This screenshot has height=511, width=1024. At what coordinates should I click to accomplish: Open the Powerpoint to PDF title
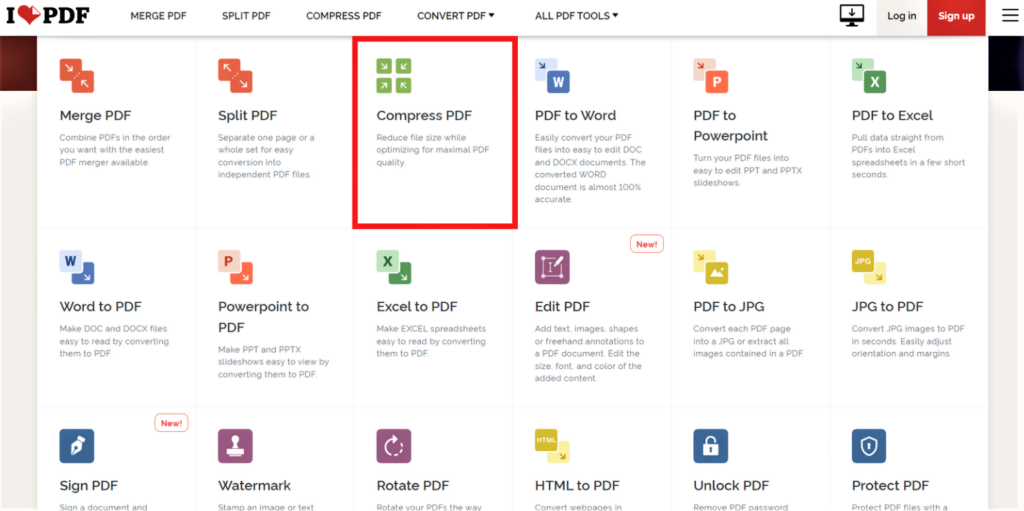point(264,316)
